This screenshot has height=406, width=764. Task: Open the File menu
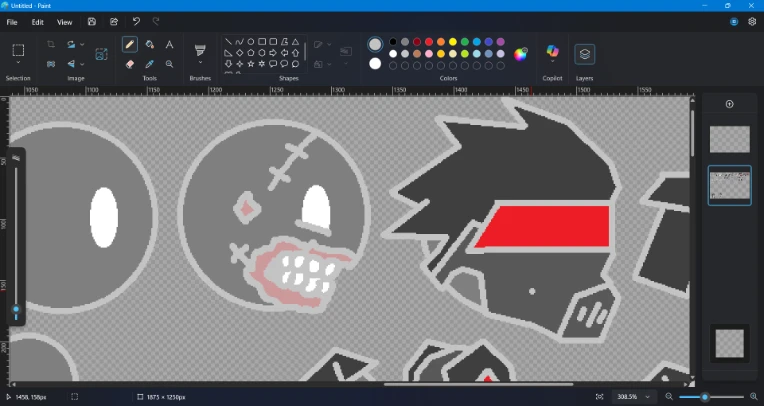click(12, 22)
